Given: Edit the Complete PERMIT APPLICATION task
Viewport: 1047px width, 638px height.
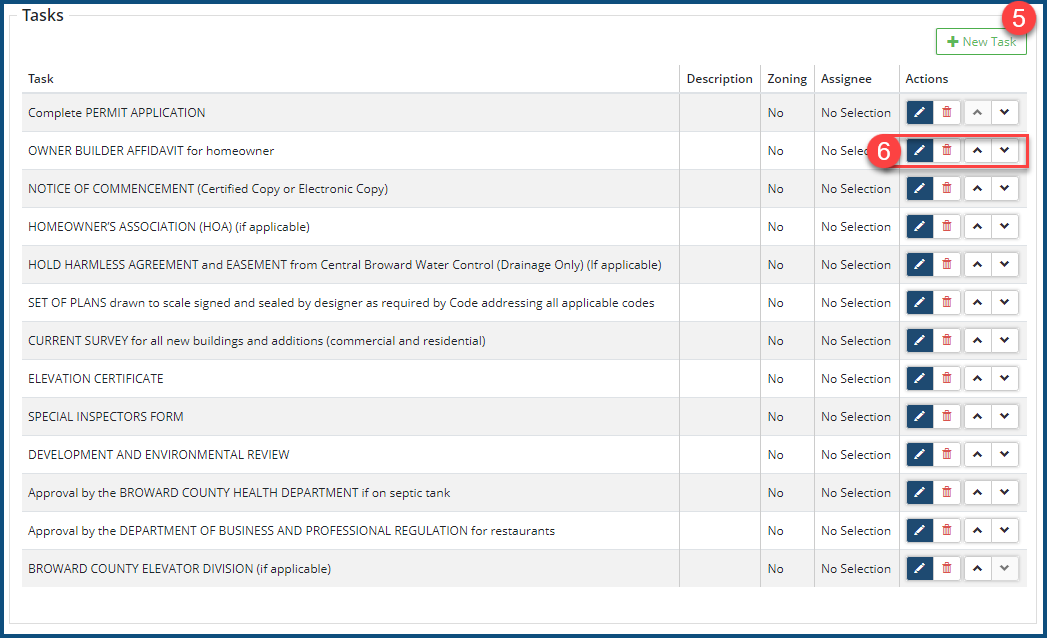Looking at the screenshot, I should click(x=919, y=112).
